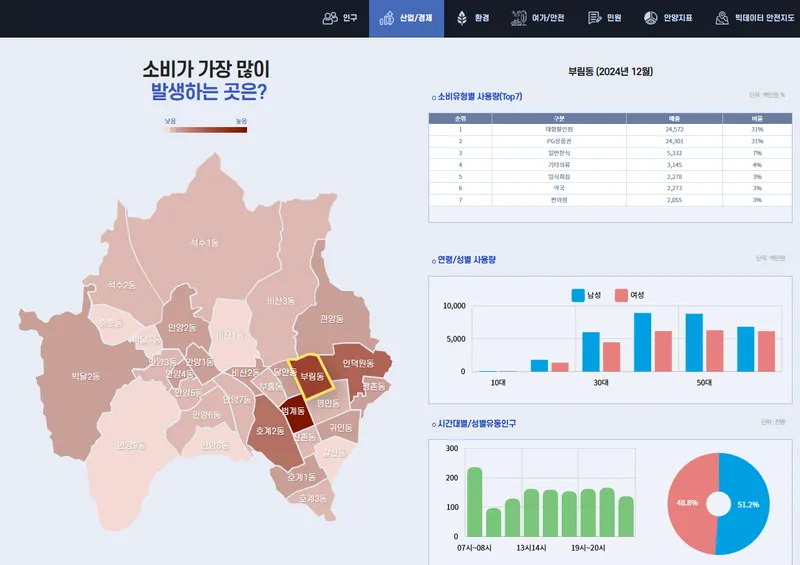This screenshot has width=800, height=565.
Task: Click the 산업/경제 bar chart icon
Action: coord(387,18)
